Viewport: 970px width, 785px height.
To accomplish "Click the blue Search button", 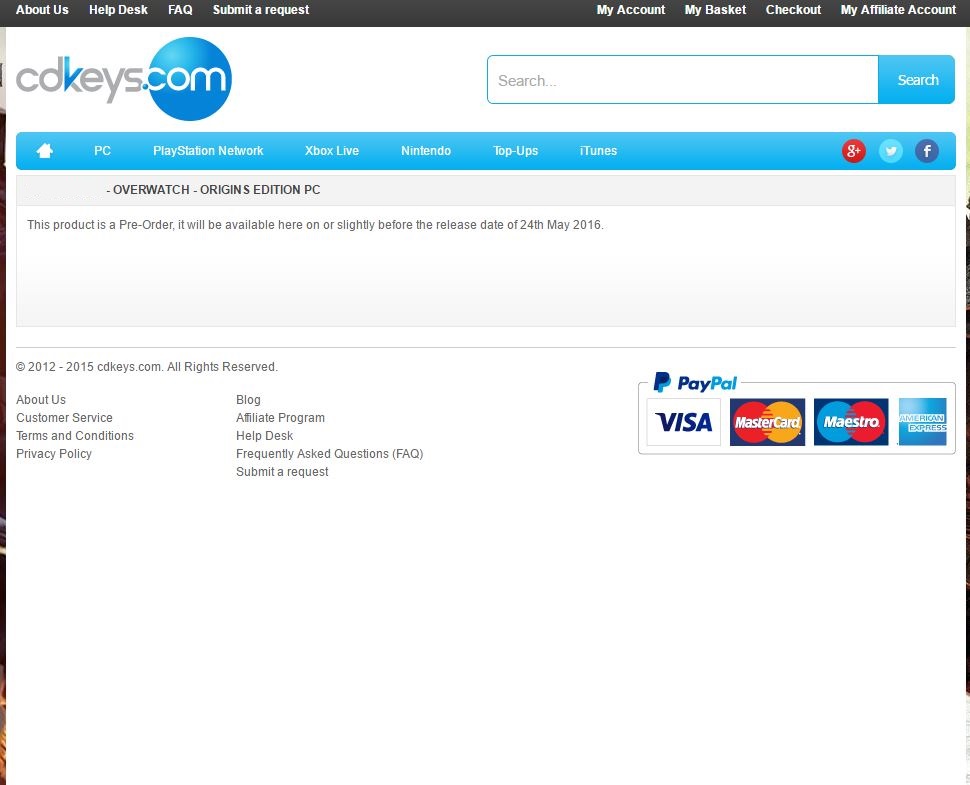I will pyautogui.click(x=917, y=80).
